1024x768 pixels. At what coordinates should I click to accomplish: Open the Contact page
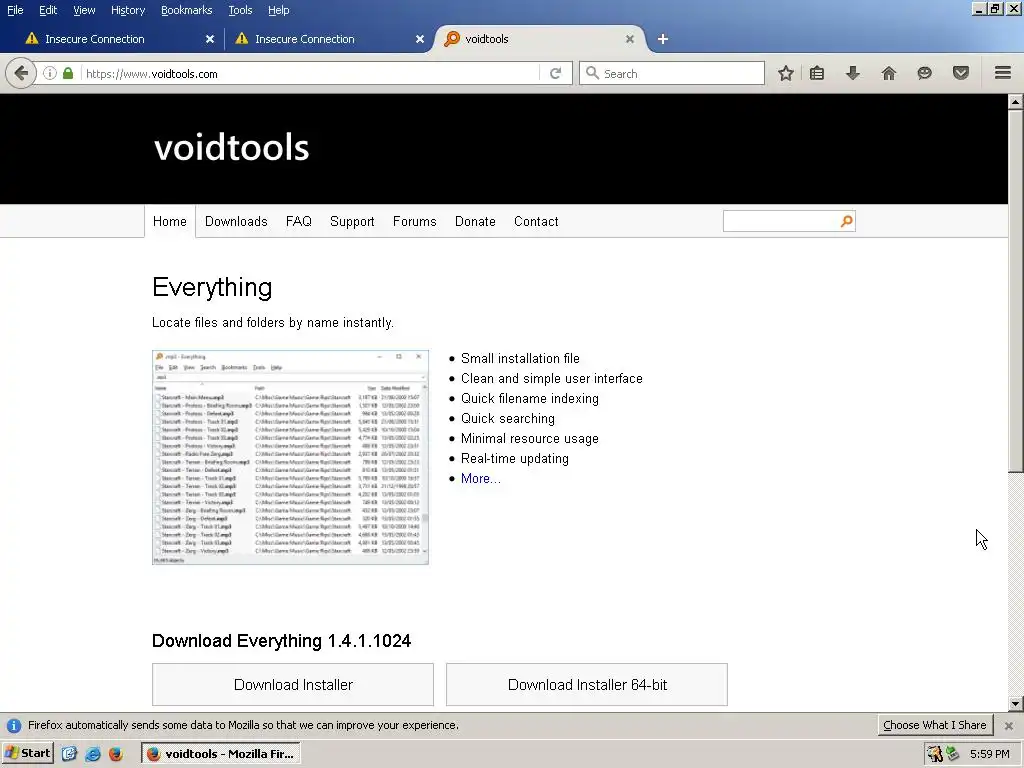pos(536,221)
